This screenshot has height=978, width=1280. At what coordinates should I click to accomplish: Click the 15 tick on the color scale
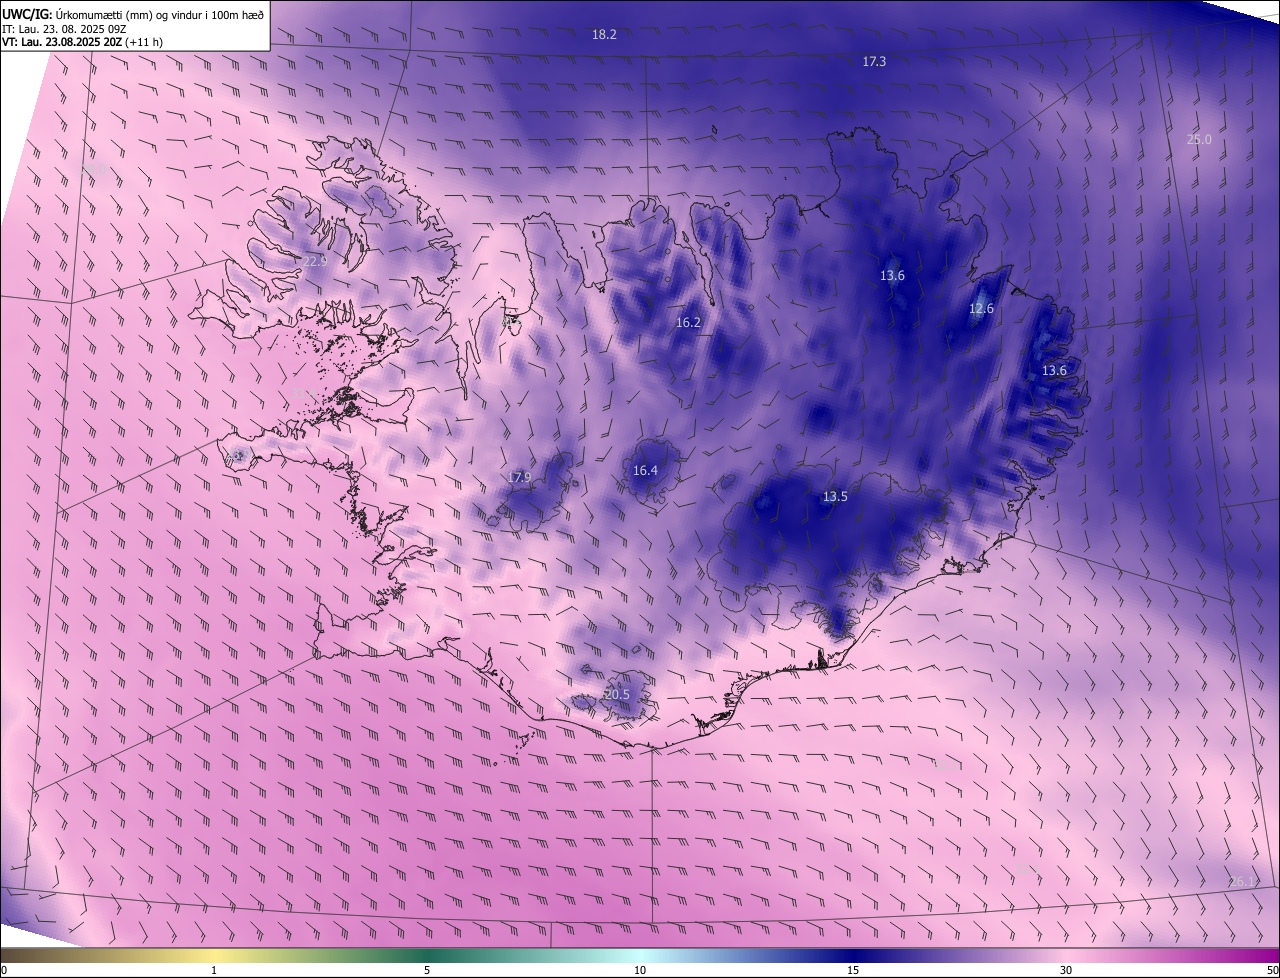pos(853,970)
